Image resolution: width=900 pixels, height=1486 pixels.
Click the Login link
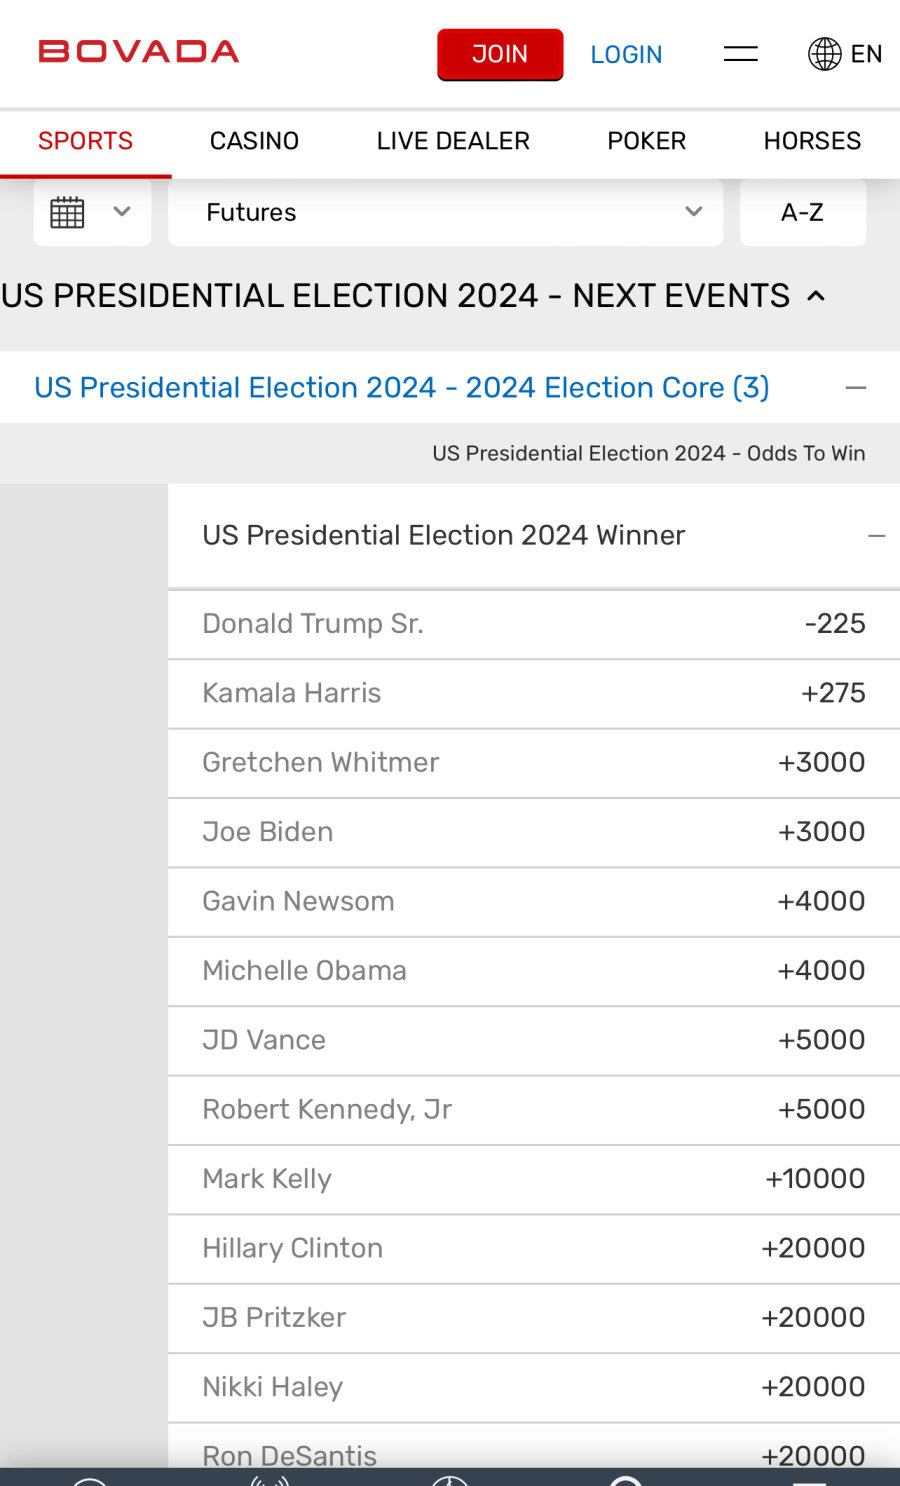tap(626, 55)
